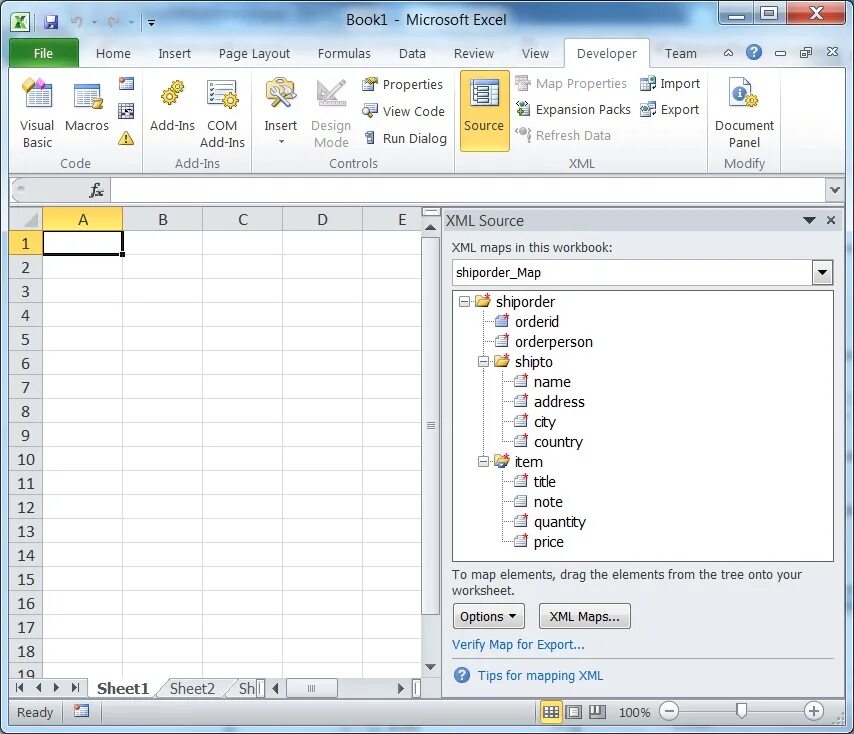Switch to the Page Layout tab

pyautogui.click(x=254, y=53)
